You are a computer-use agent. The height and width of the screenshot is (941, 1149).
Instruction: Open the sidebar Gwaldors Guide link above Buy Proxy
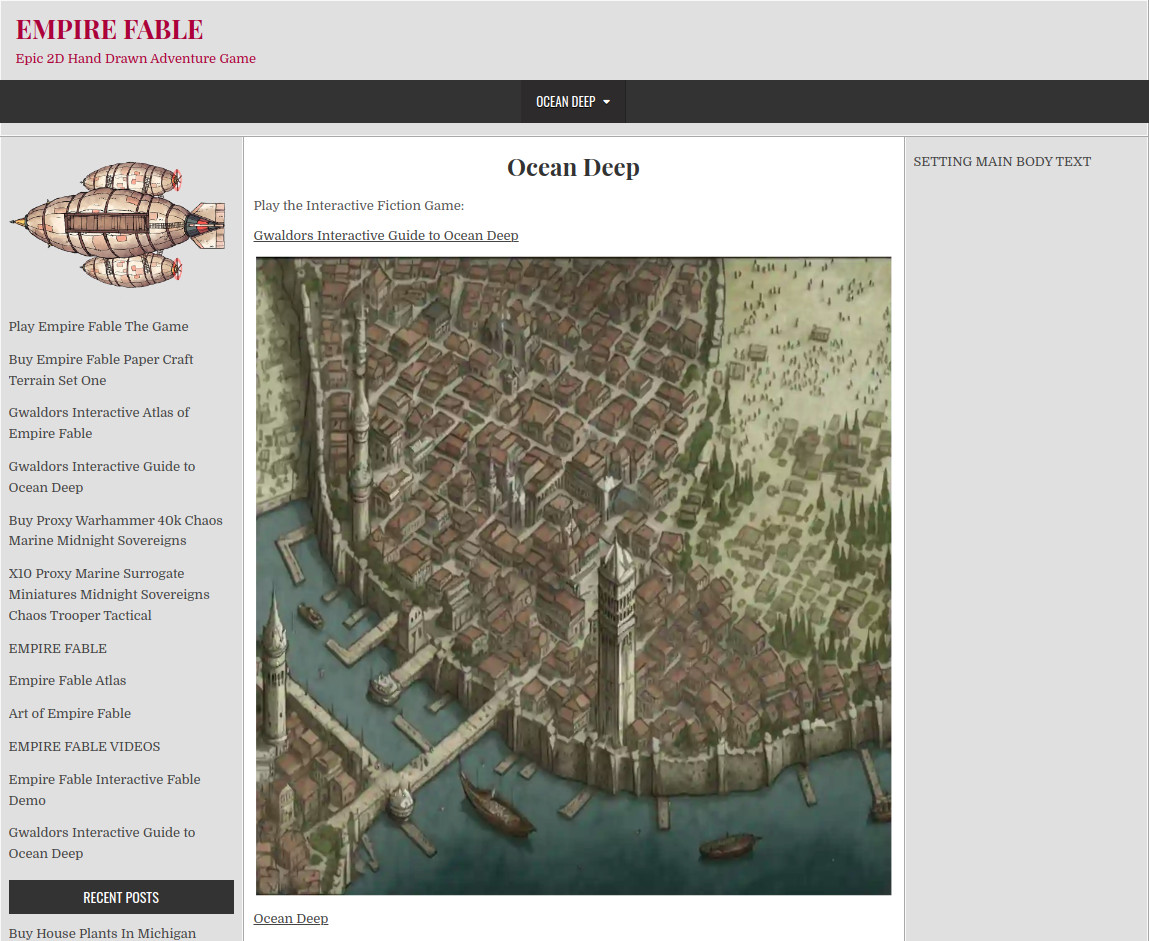click(x=102, y=476)
